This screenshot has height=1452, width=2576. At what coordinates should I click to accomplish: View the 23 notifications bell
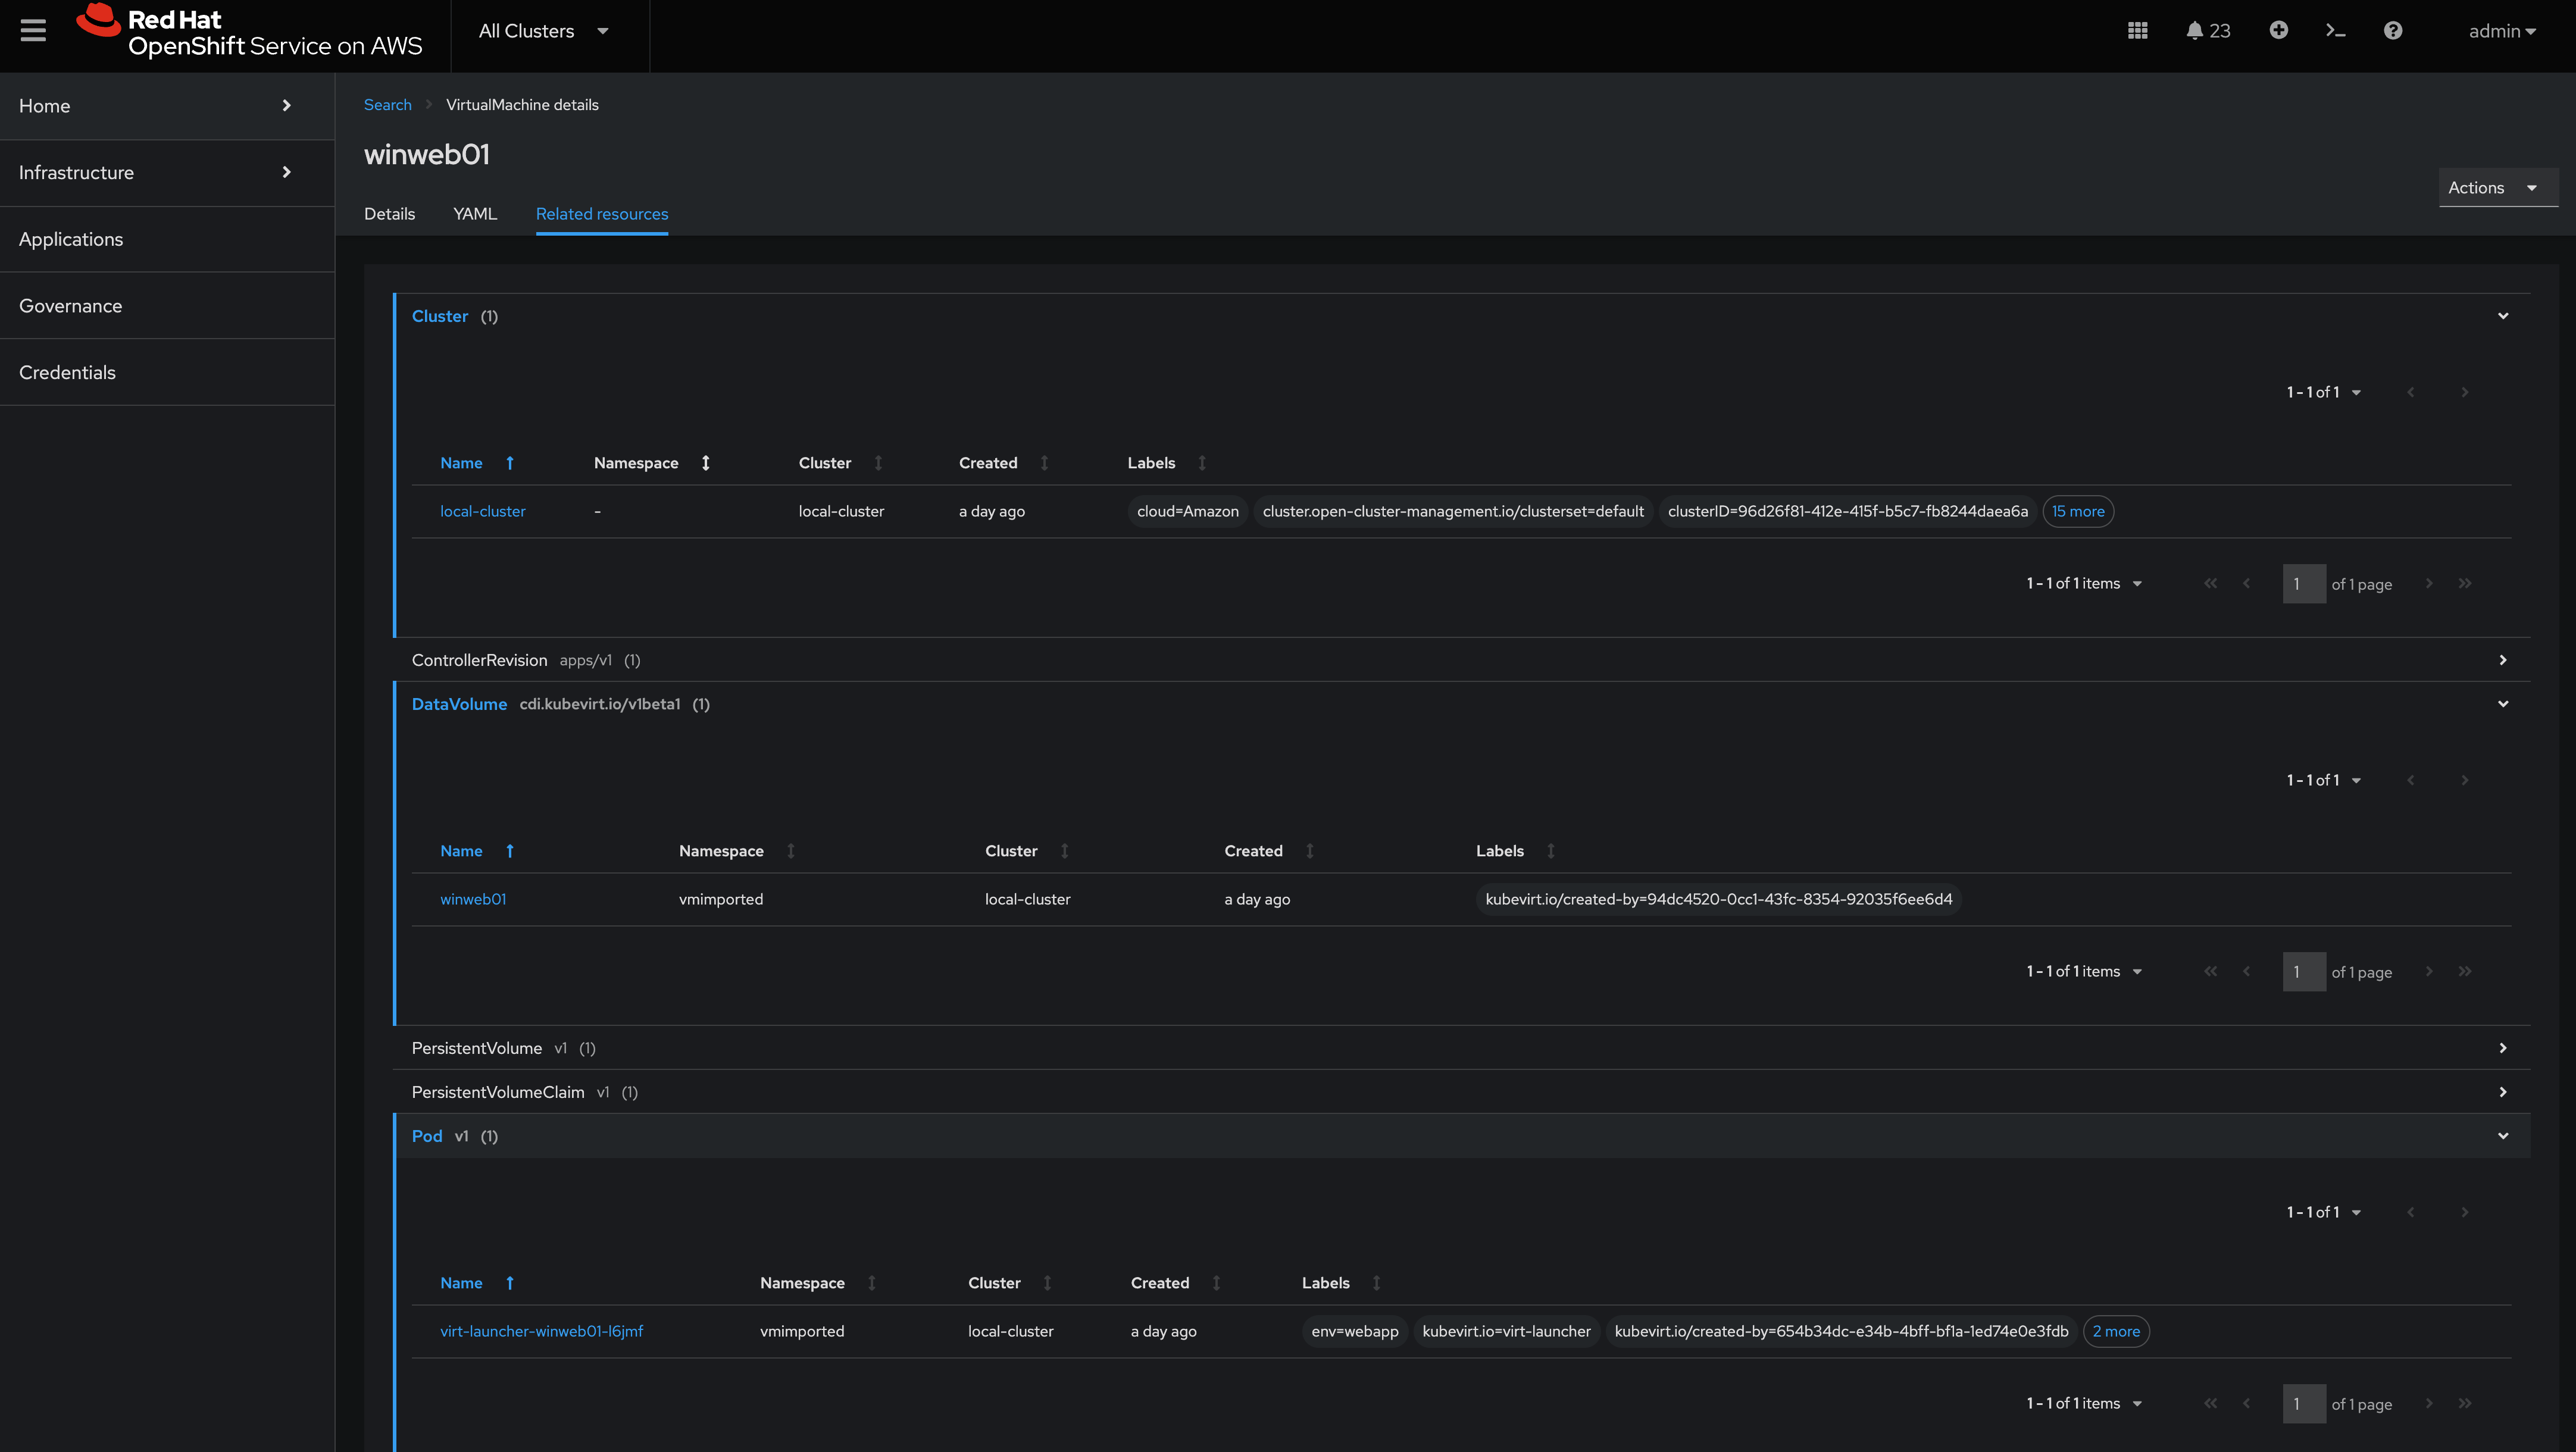pos(2208,31)
